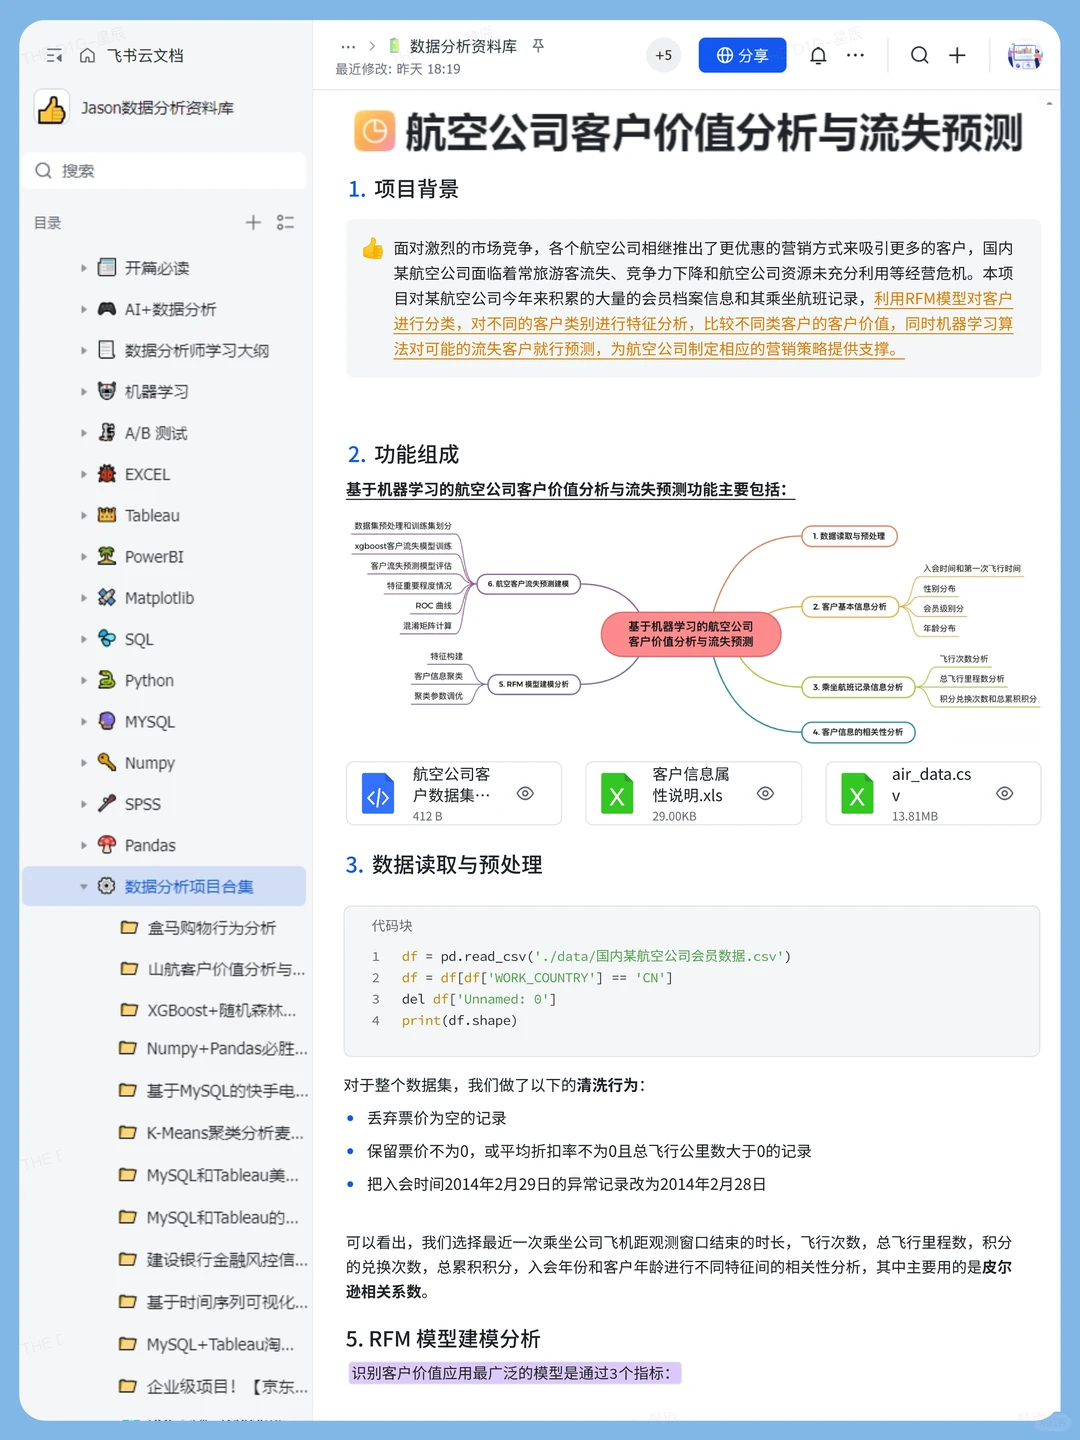Viewport: 1080px width, 1440px height.
Task: Click the thumbs-up callout emoji
Action: pos(373,248)
